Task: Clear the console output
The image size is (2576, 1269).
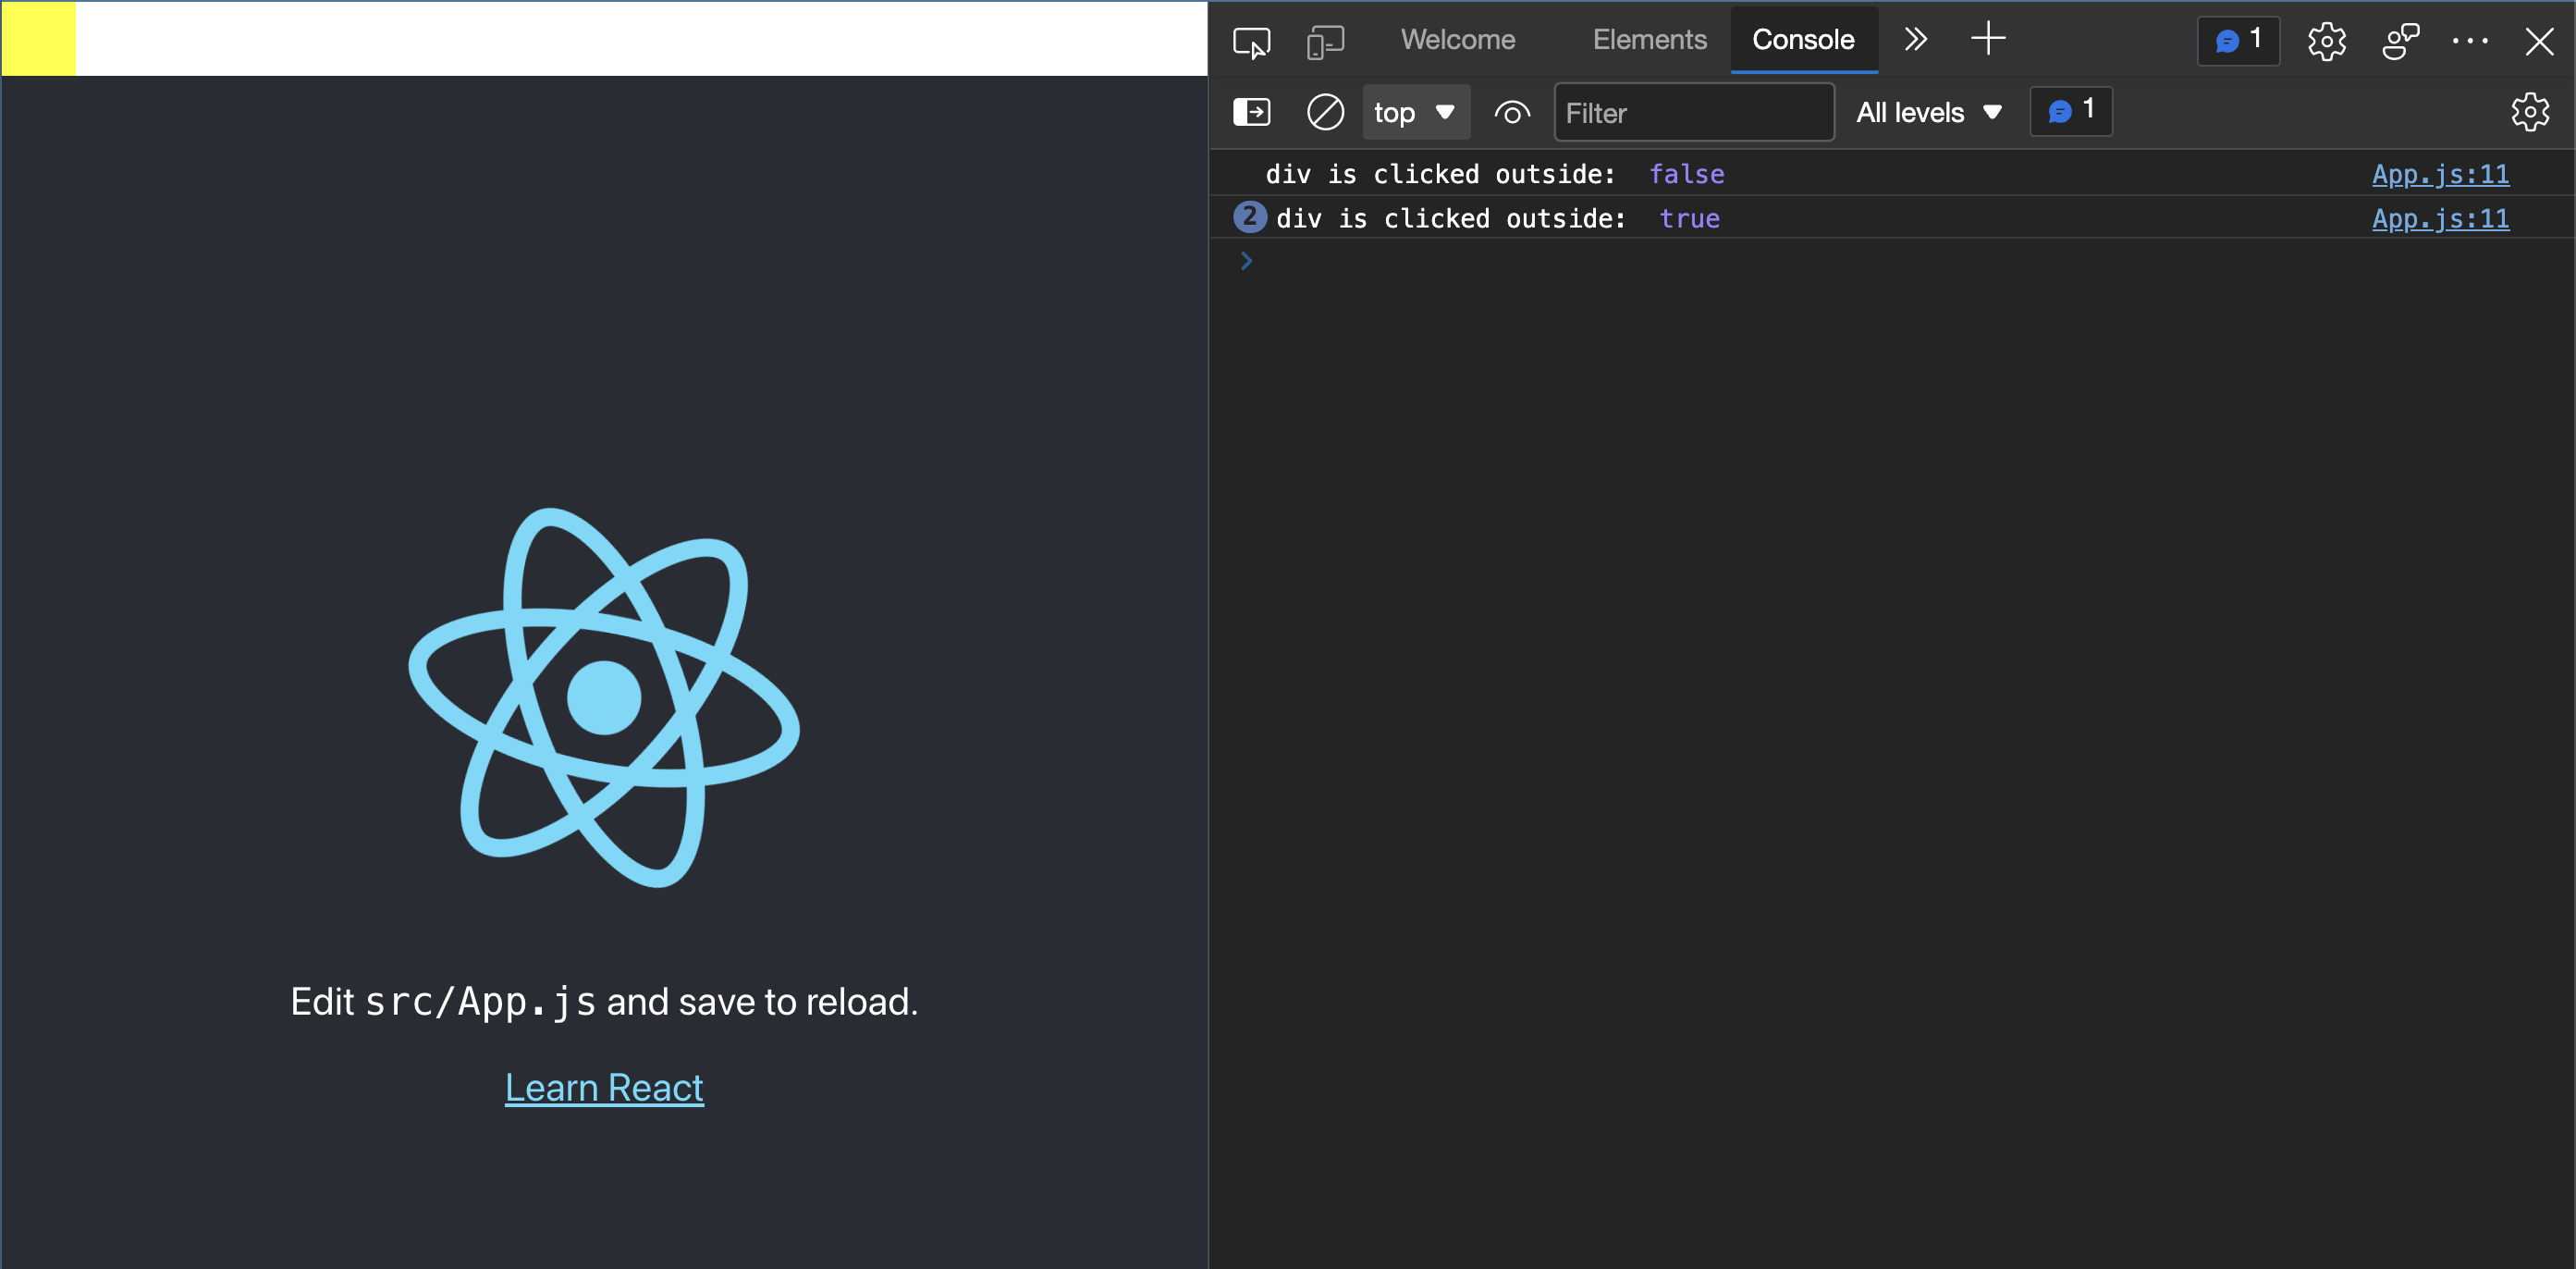Action: pyautogui.click(x=1325, y=112)
